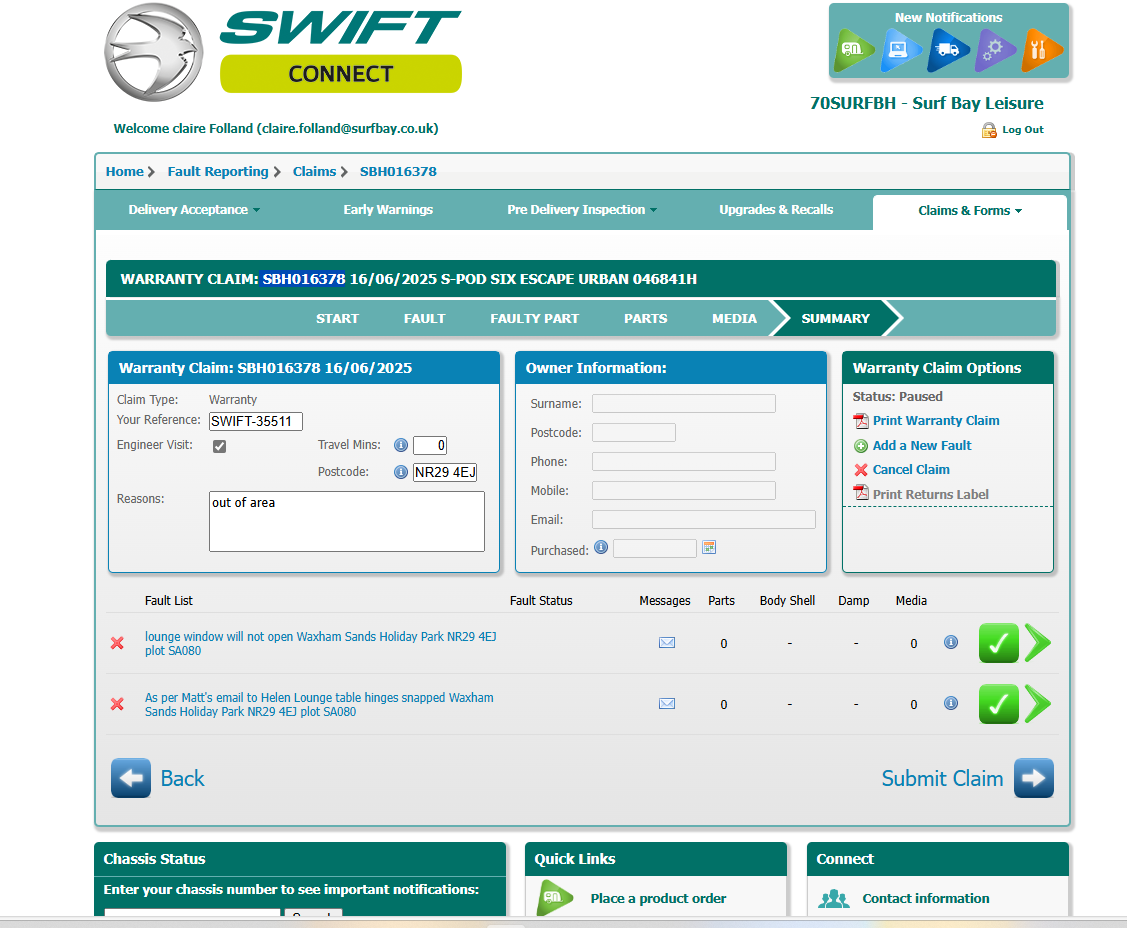
Task: Click green tick for lounge window fault
Action: 998,643
